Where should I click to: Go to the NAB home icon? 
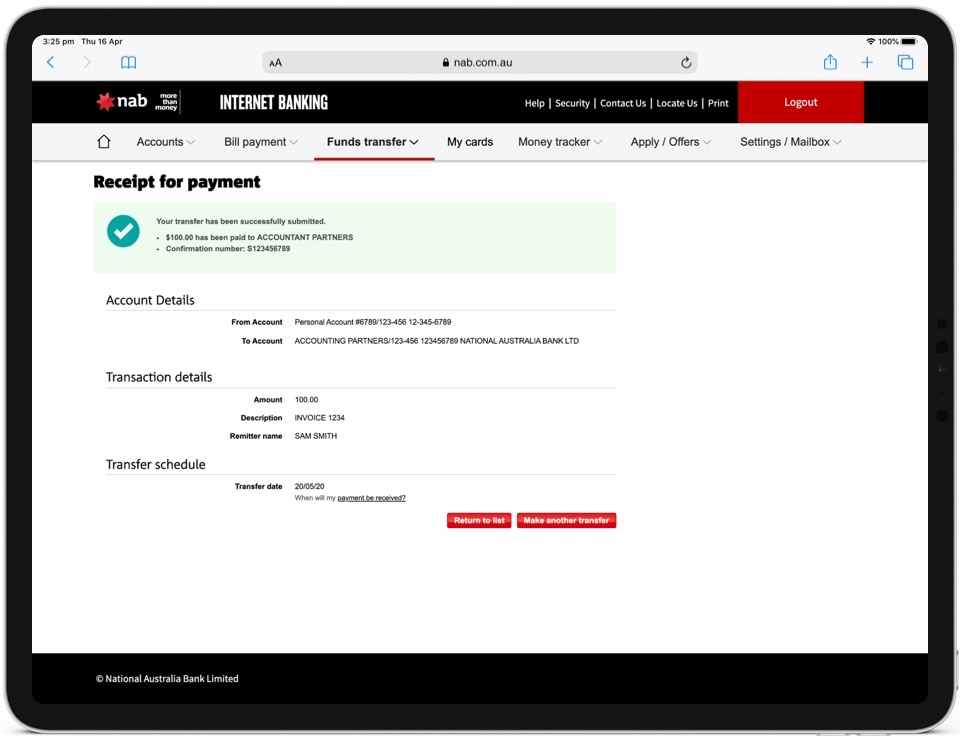pyautogui.click(x=104, y=142)
